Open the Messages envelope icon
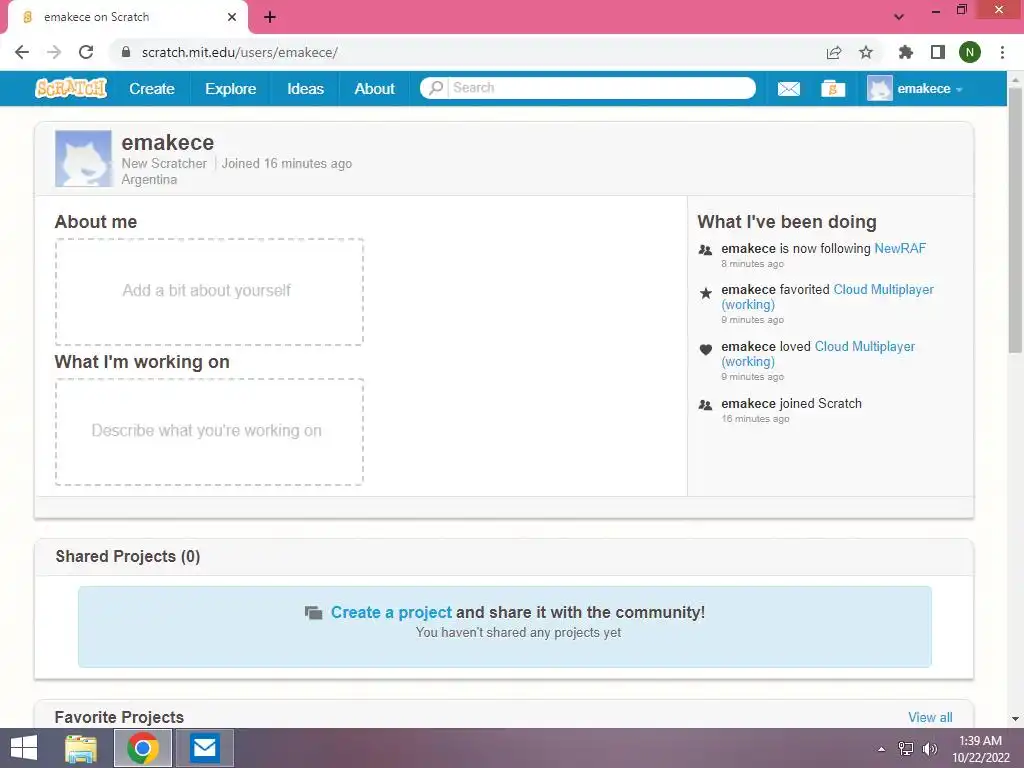 pos(788,89)
